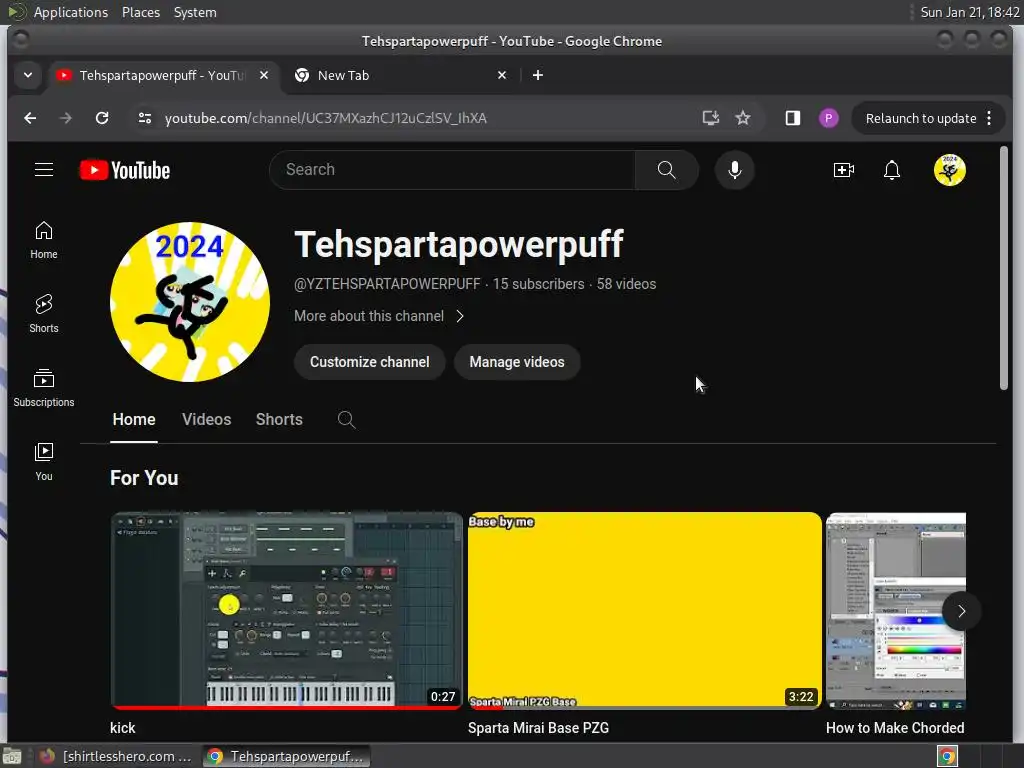Image resolution: width=1024 pixels, height=768 pixels.
Task: Select the channel Home tab
Action: tap(134, 419)
